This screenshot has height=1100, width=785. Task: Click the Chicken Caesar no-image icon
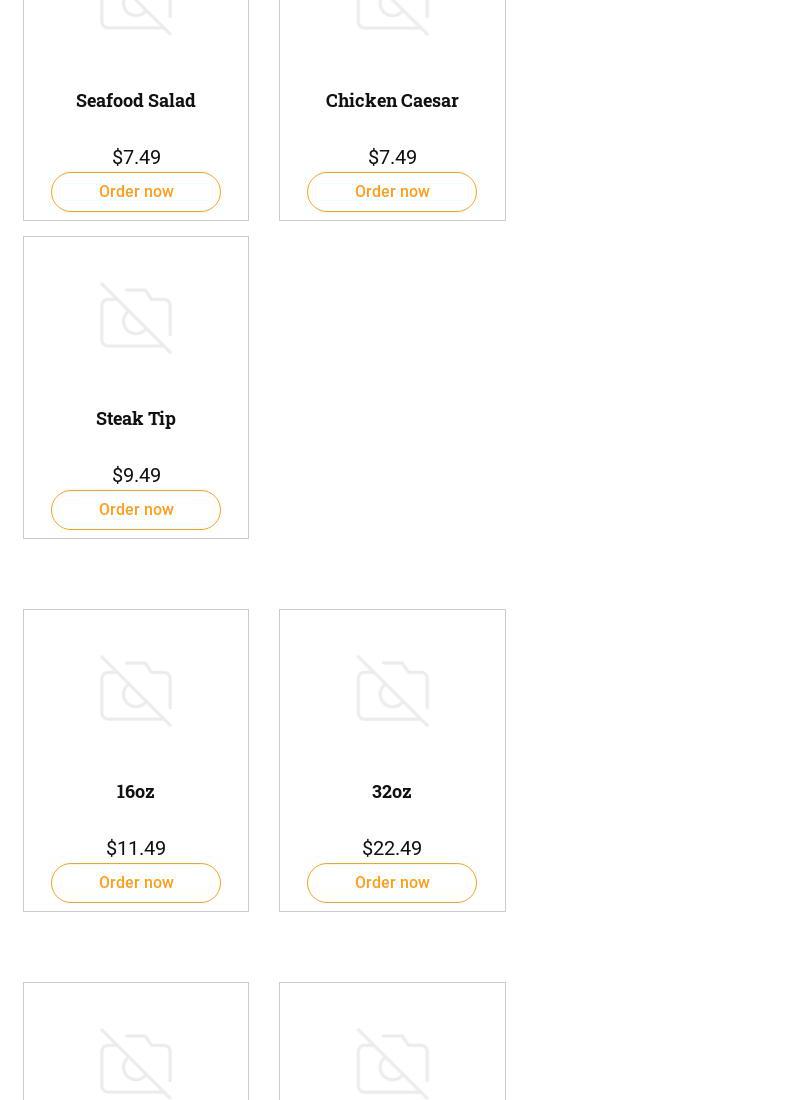pyautogui.click(x=392, y=14)
